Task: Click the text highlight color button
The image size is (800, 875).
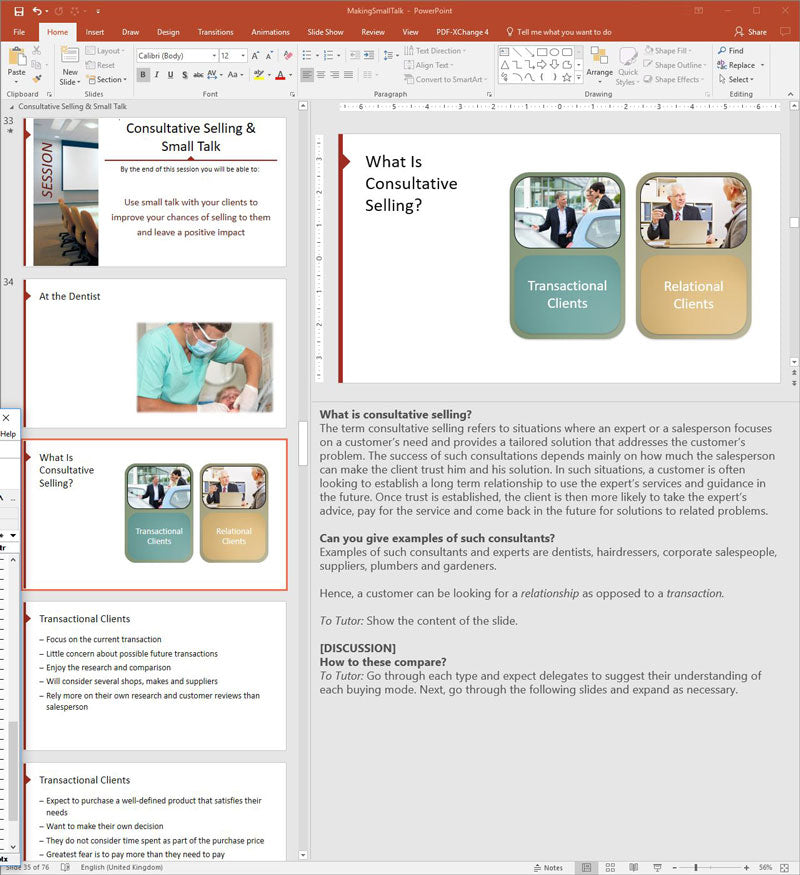Action: pyautogui.click(x=259, y=75)
